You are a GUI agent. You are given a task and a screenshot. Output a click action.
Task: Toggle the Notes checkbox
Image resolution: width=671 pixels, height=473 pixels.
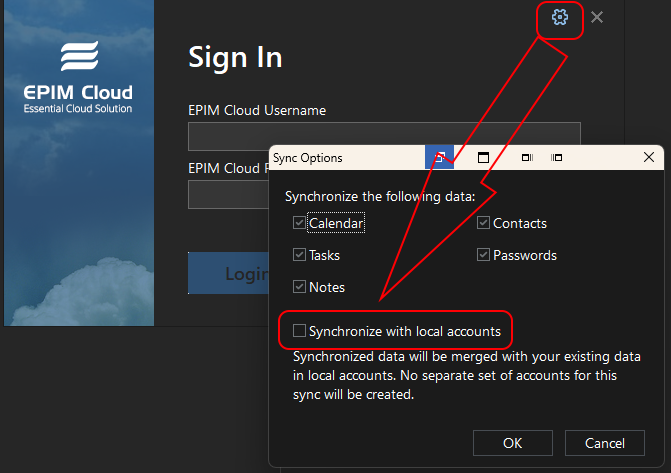pos(299,287)
